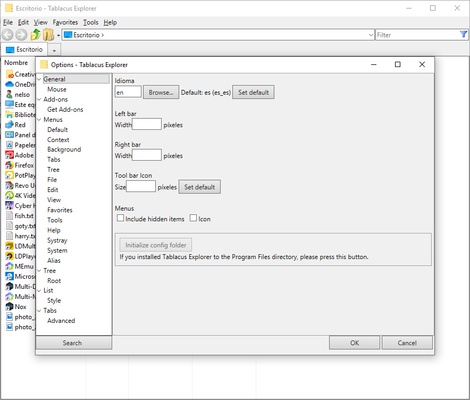Collapse the List tree node
470x400 pixels.
(x=39, y=291)
